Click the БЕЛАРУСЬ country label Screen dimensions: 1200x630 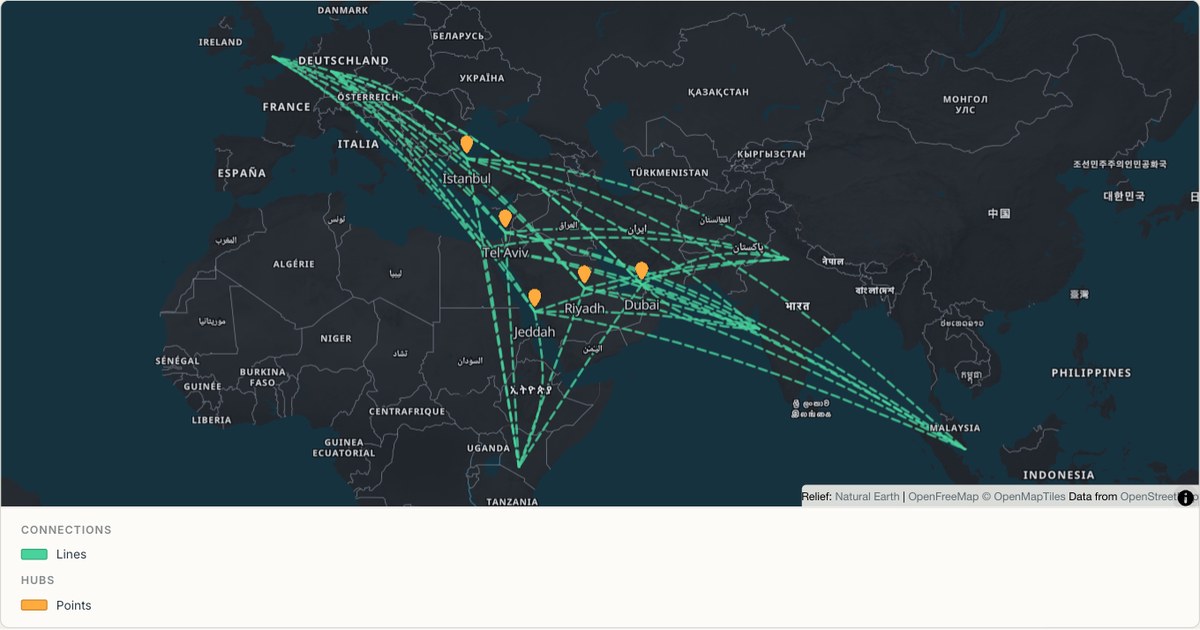[x=458, y=36]
